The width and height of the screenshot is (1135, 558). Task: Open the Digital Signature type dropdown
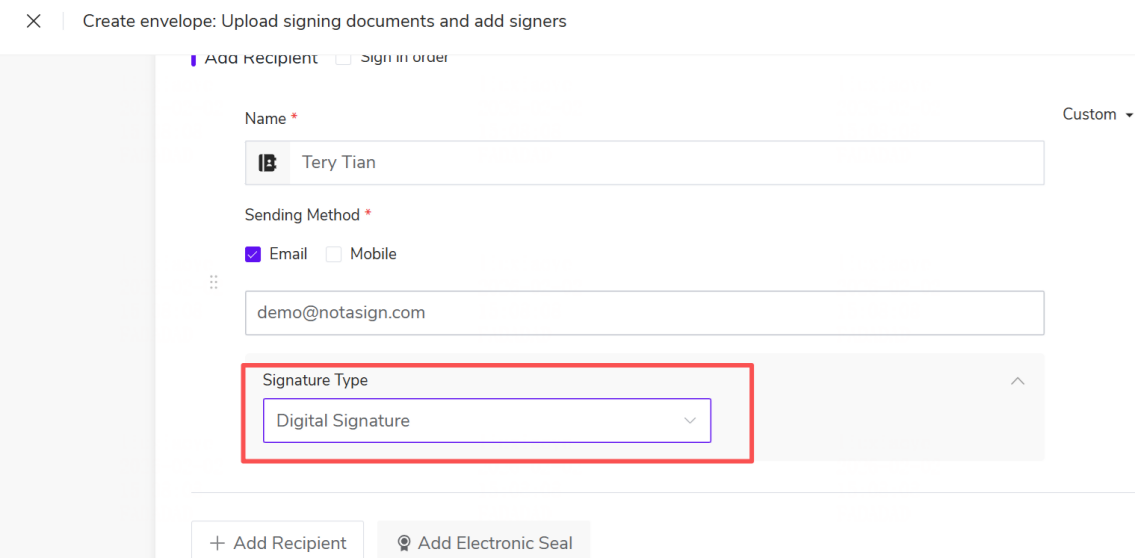click(x=486, y=421)
